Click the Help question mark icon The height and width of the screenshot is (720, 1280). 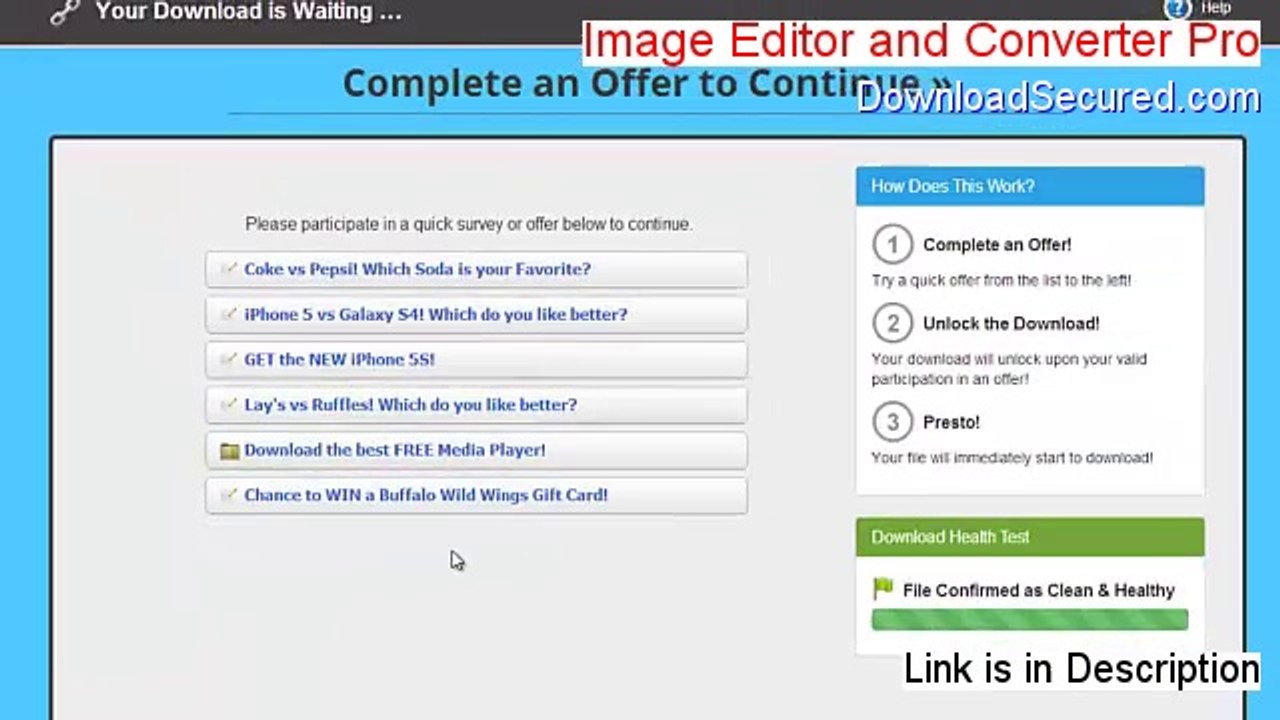1177,8
